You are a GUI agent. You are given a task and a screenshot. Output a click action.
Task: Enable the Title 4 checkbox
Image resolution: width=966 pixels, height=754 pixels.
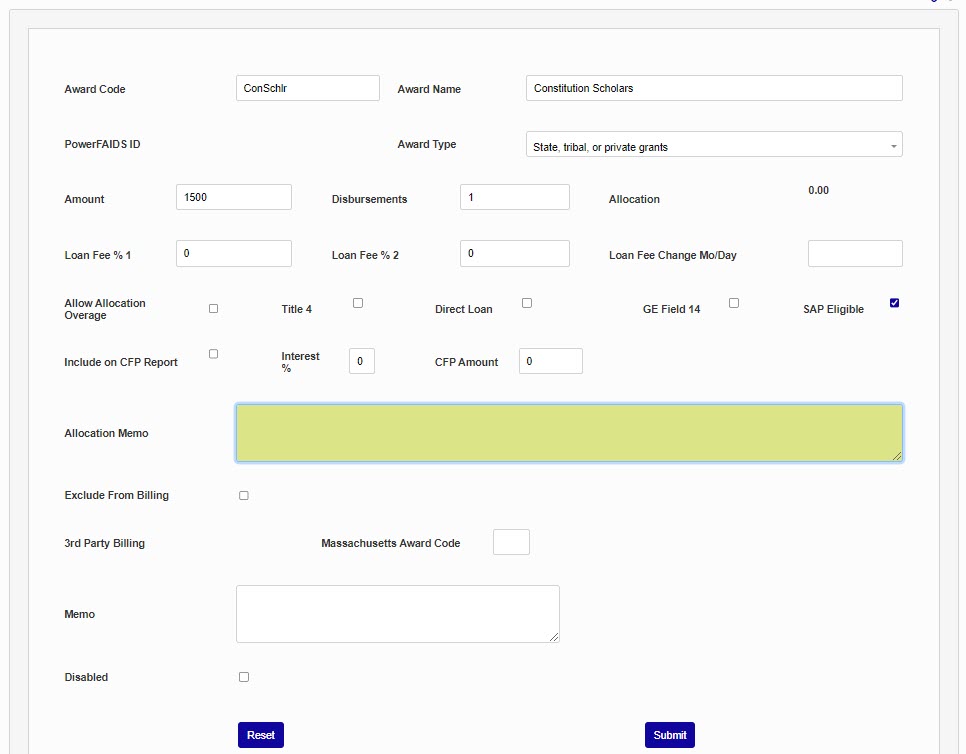358,303
